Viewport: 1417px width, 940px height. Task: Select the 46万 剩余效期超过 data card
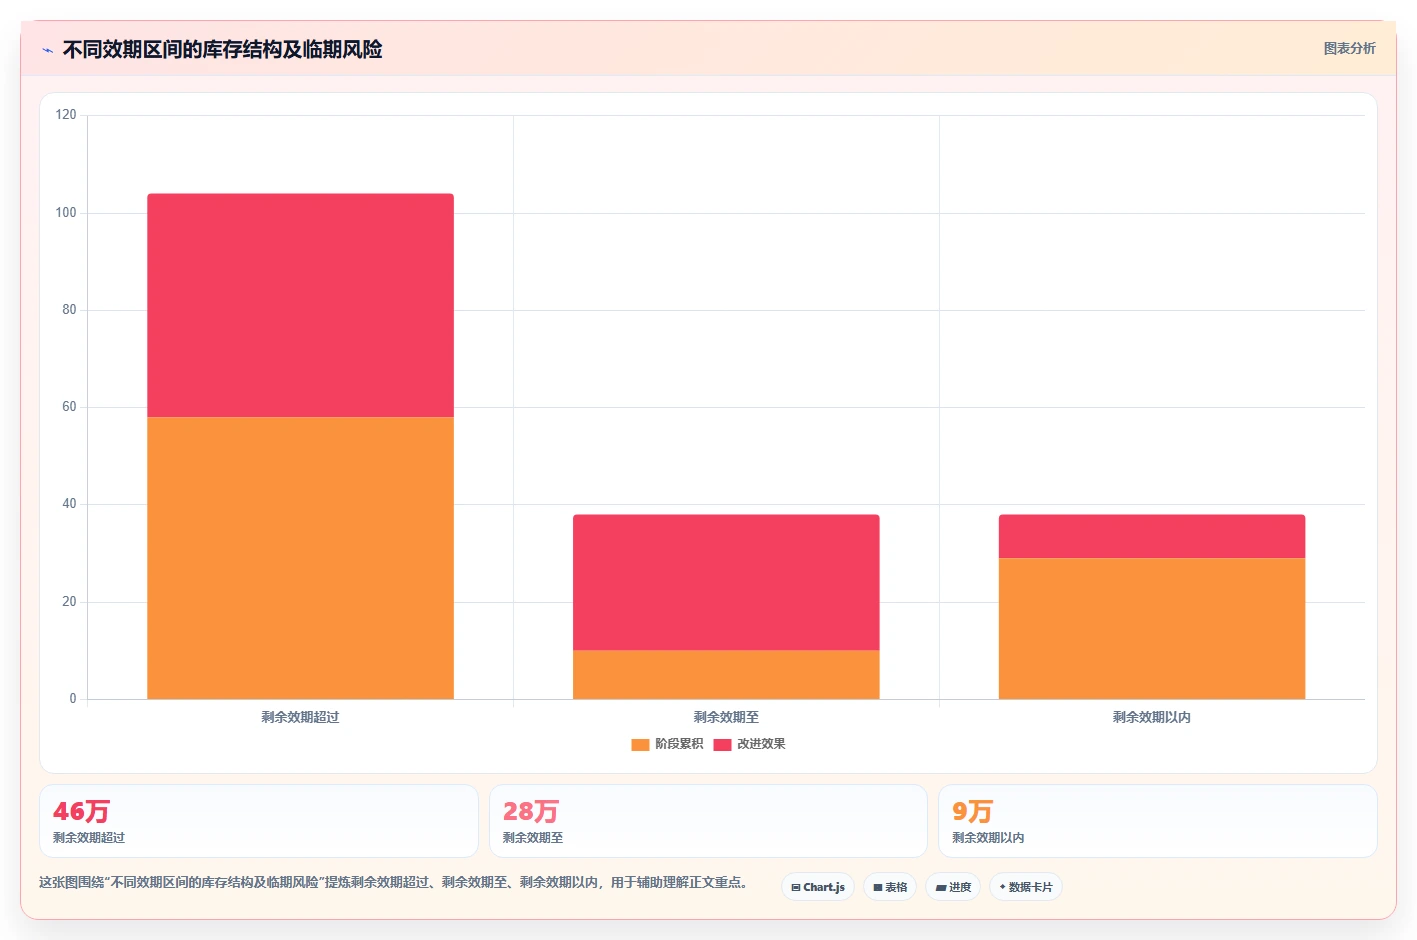(x=258, y=821)
